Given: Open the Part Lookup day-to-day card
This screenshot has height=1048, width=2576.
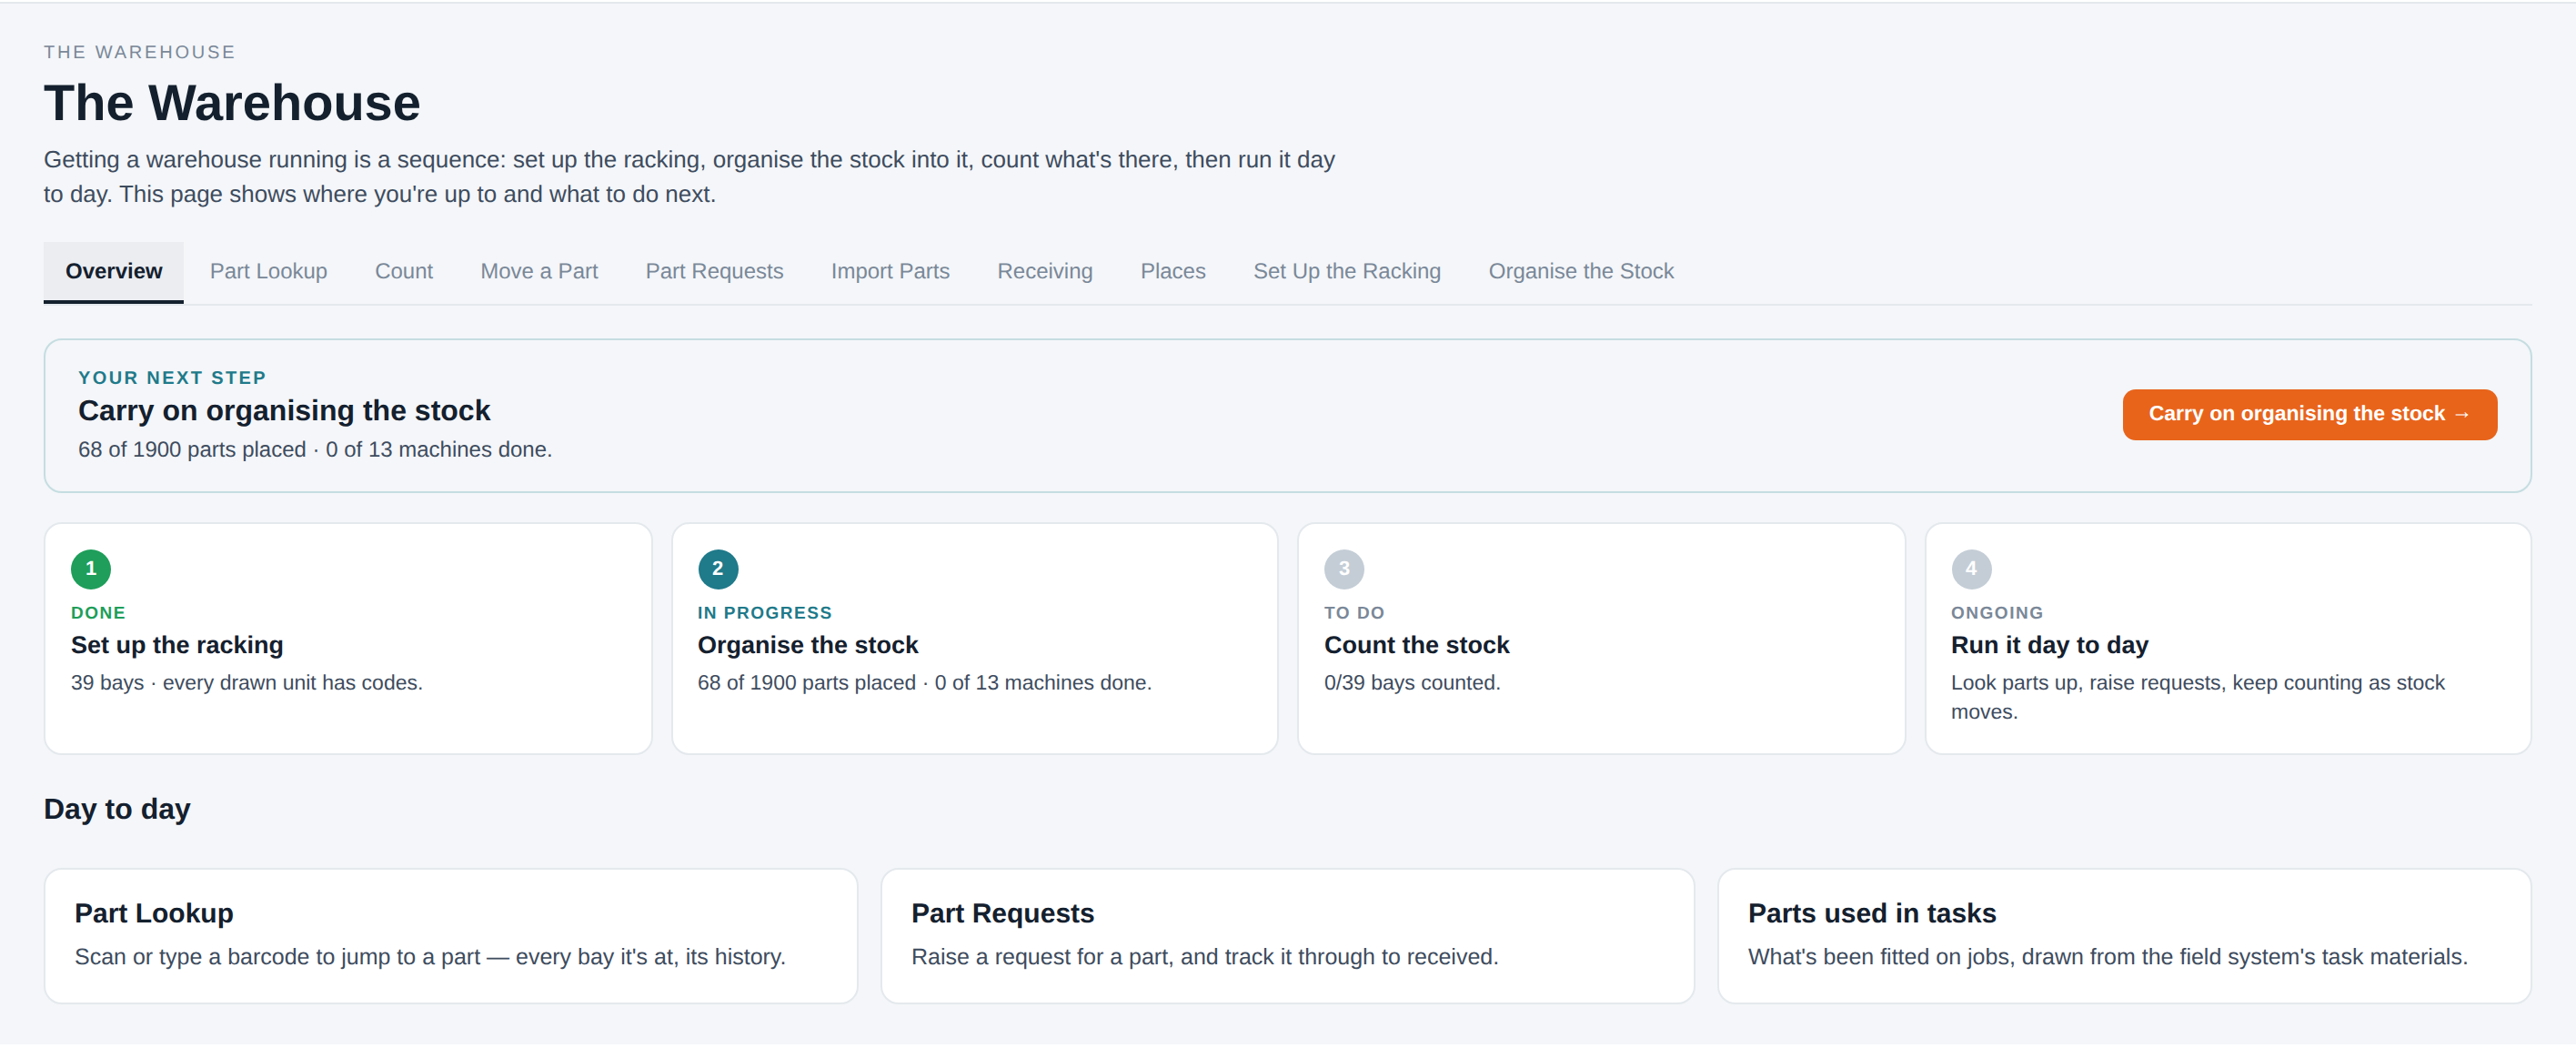Looking at the screenshot, I should [x=451, y=936].
